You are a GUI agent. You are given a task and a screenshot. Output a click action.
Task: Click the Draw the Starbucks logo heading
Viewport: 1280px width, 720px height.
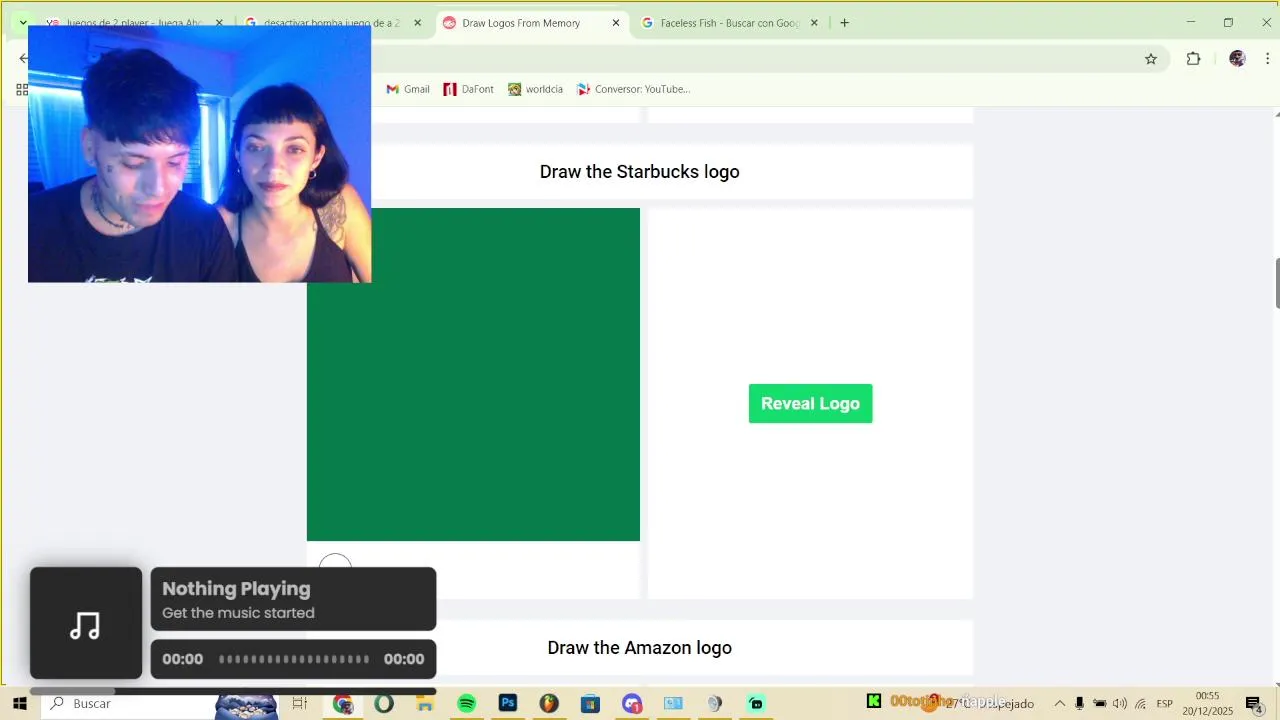(640, 172)
